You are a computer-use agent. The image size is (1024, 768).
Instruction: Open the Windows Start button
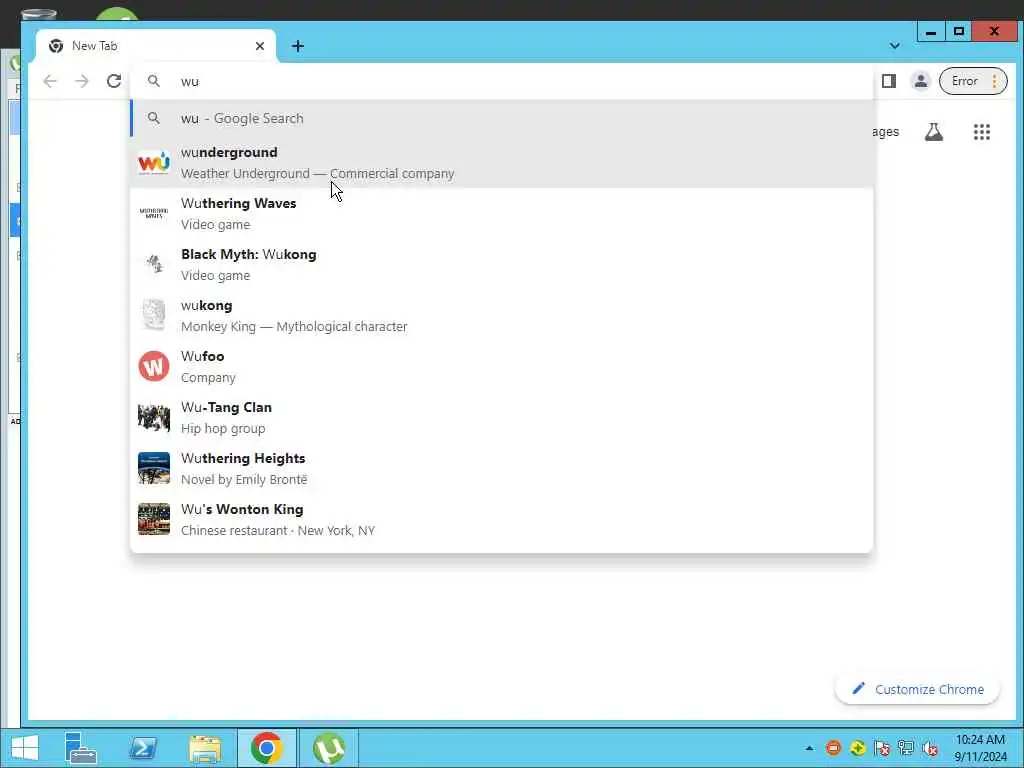click(x=25, y=748)
